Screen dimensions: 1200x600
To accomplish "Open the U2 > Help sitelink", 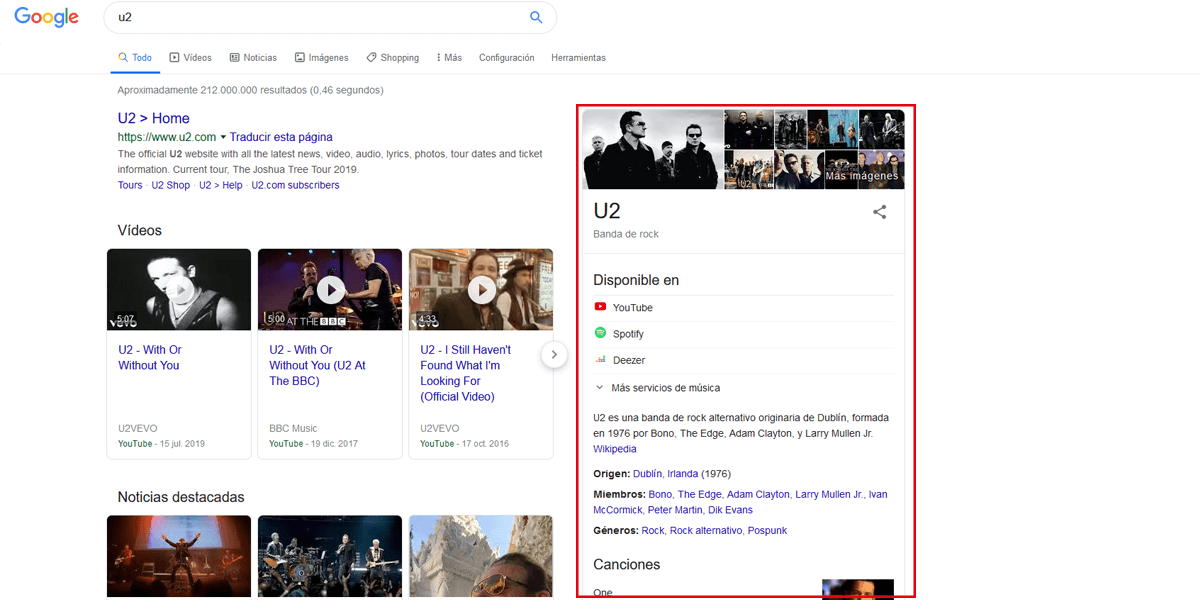I will click(221, 185).
